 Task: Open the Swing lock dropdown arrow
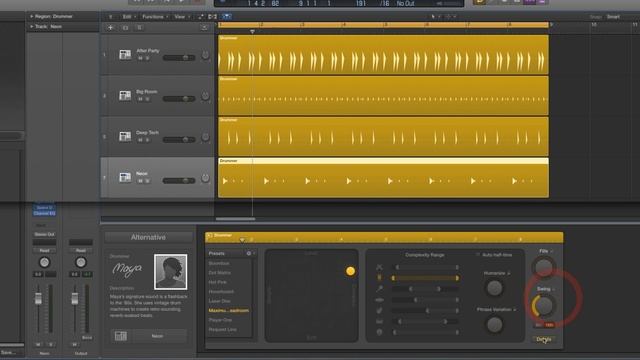[554, 289]
